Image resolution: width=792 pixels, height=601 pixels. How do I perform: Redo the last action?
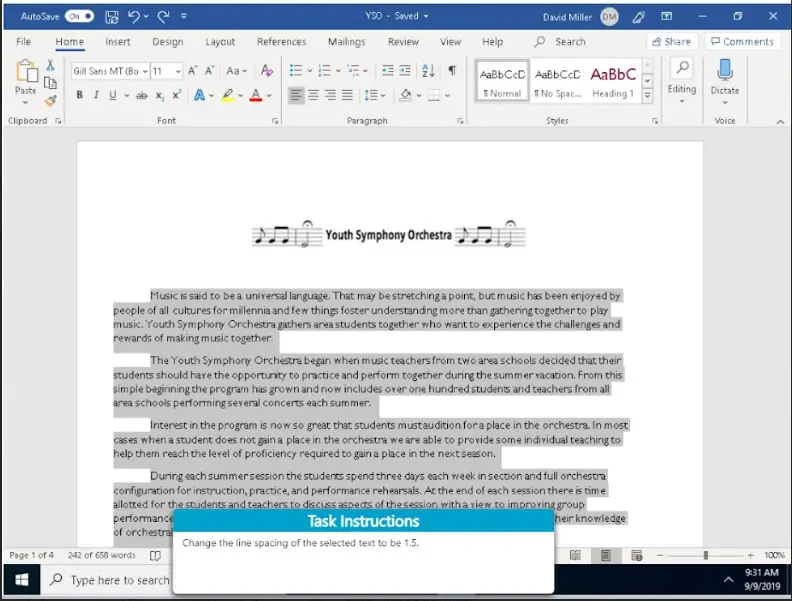coord(163,17)
